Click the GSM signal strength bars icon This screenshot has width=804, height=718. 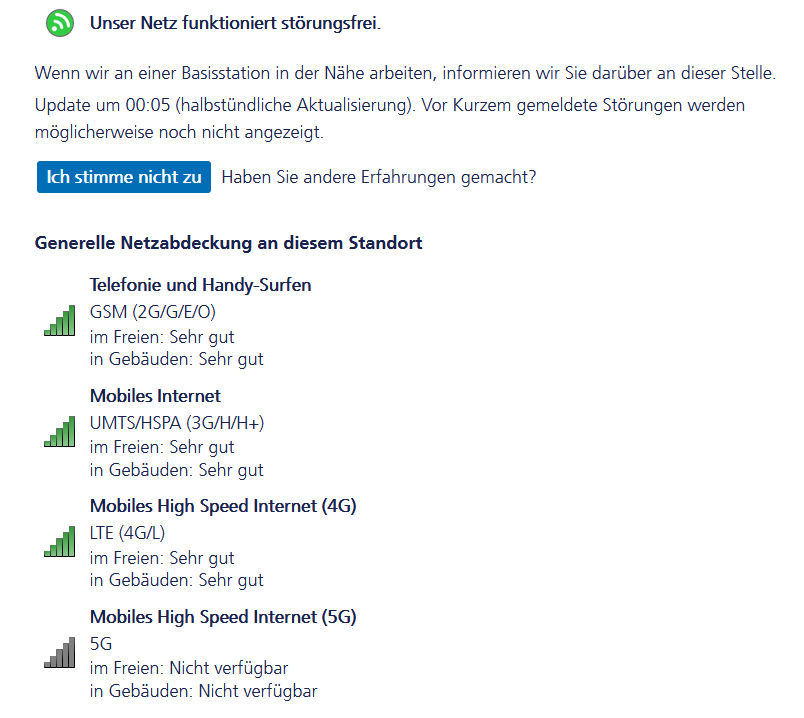pyautogui.click(x=59, y=321)
